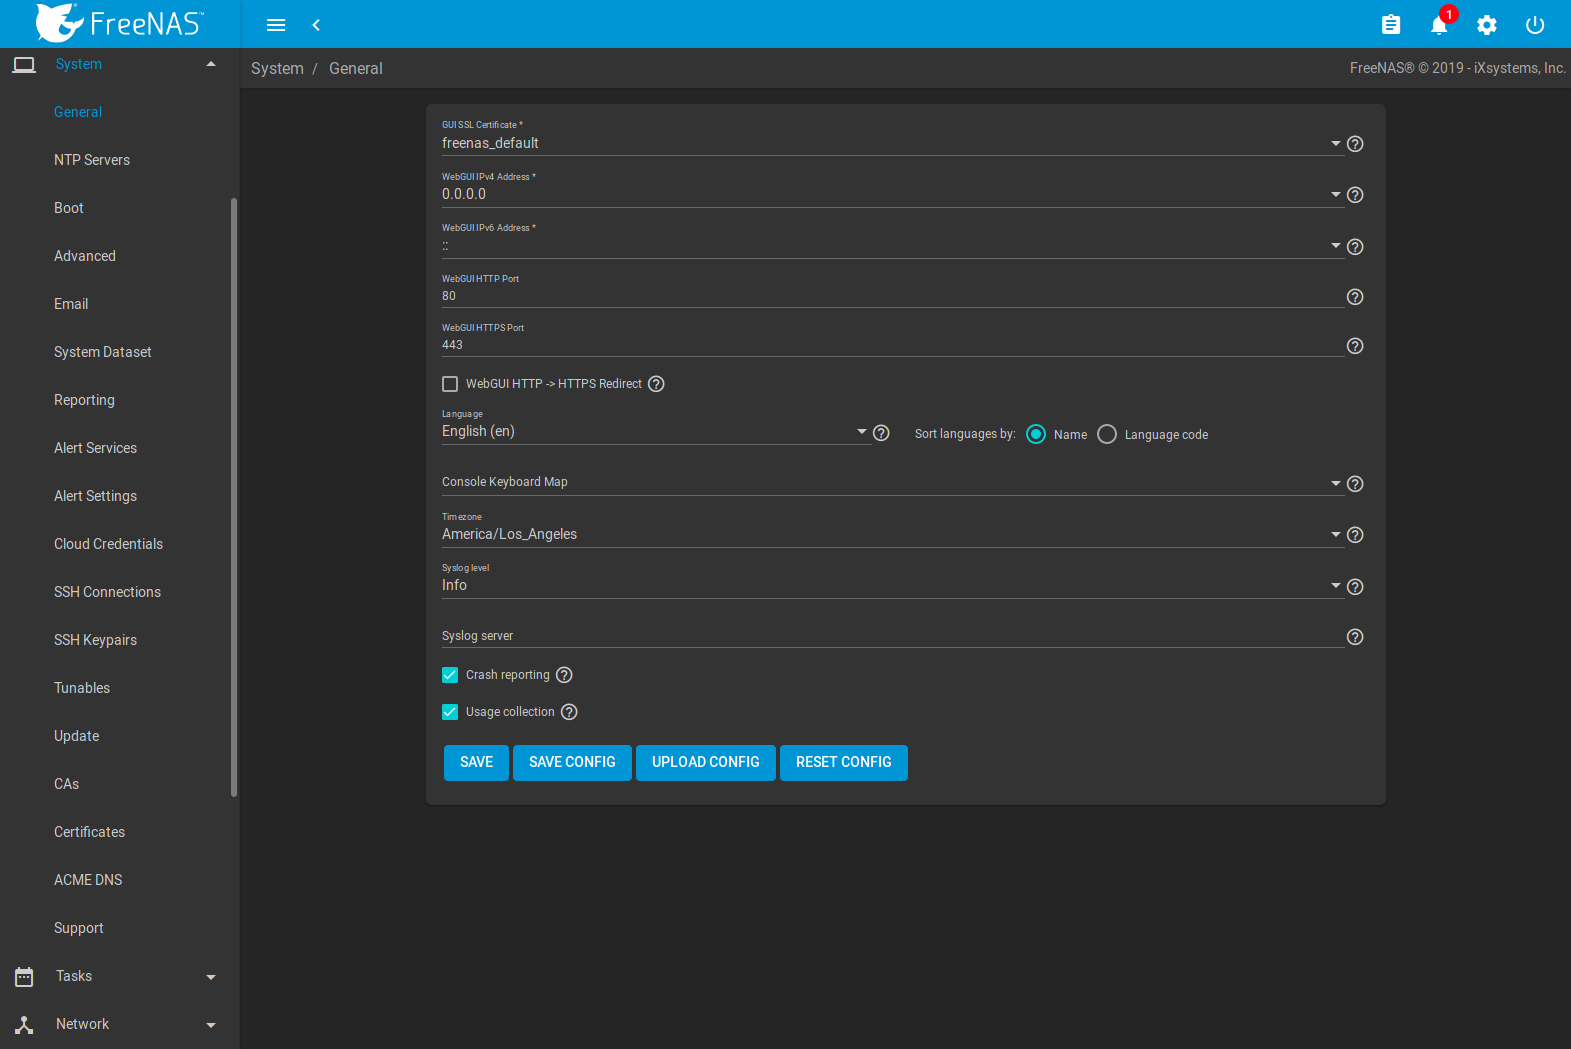This screenshot has width=1571, height=1049.
Task: Show help for WebGUI HTTPS Port
Action: pyautogui.click(x=1355, y=346)
